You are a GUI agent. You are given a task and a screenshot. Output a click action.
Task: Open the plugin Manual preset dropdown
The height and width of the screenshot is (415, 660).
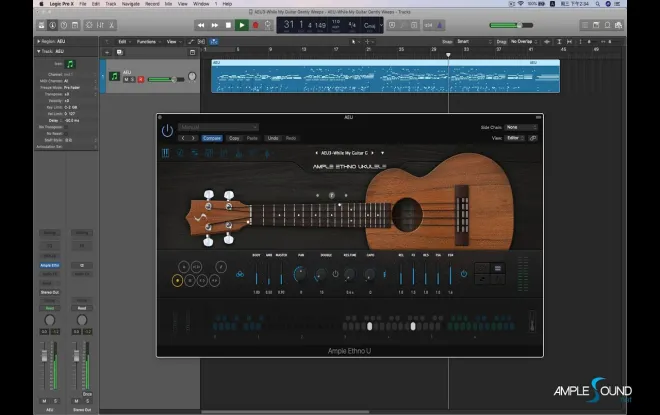(218, 127)
